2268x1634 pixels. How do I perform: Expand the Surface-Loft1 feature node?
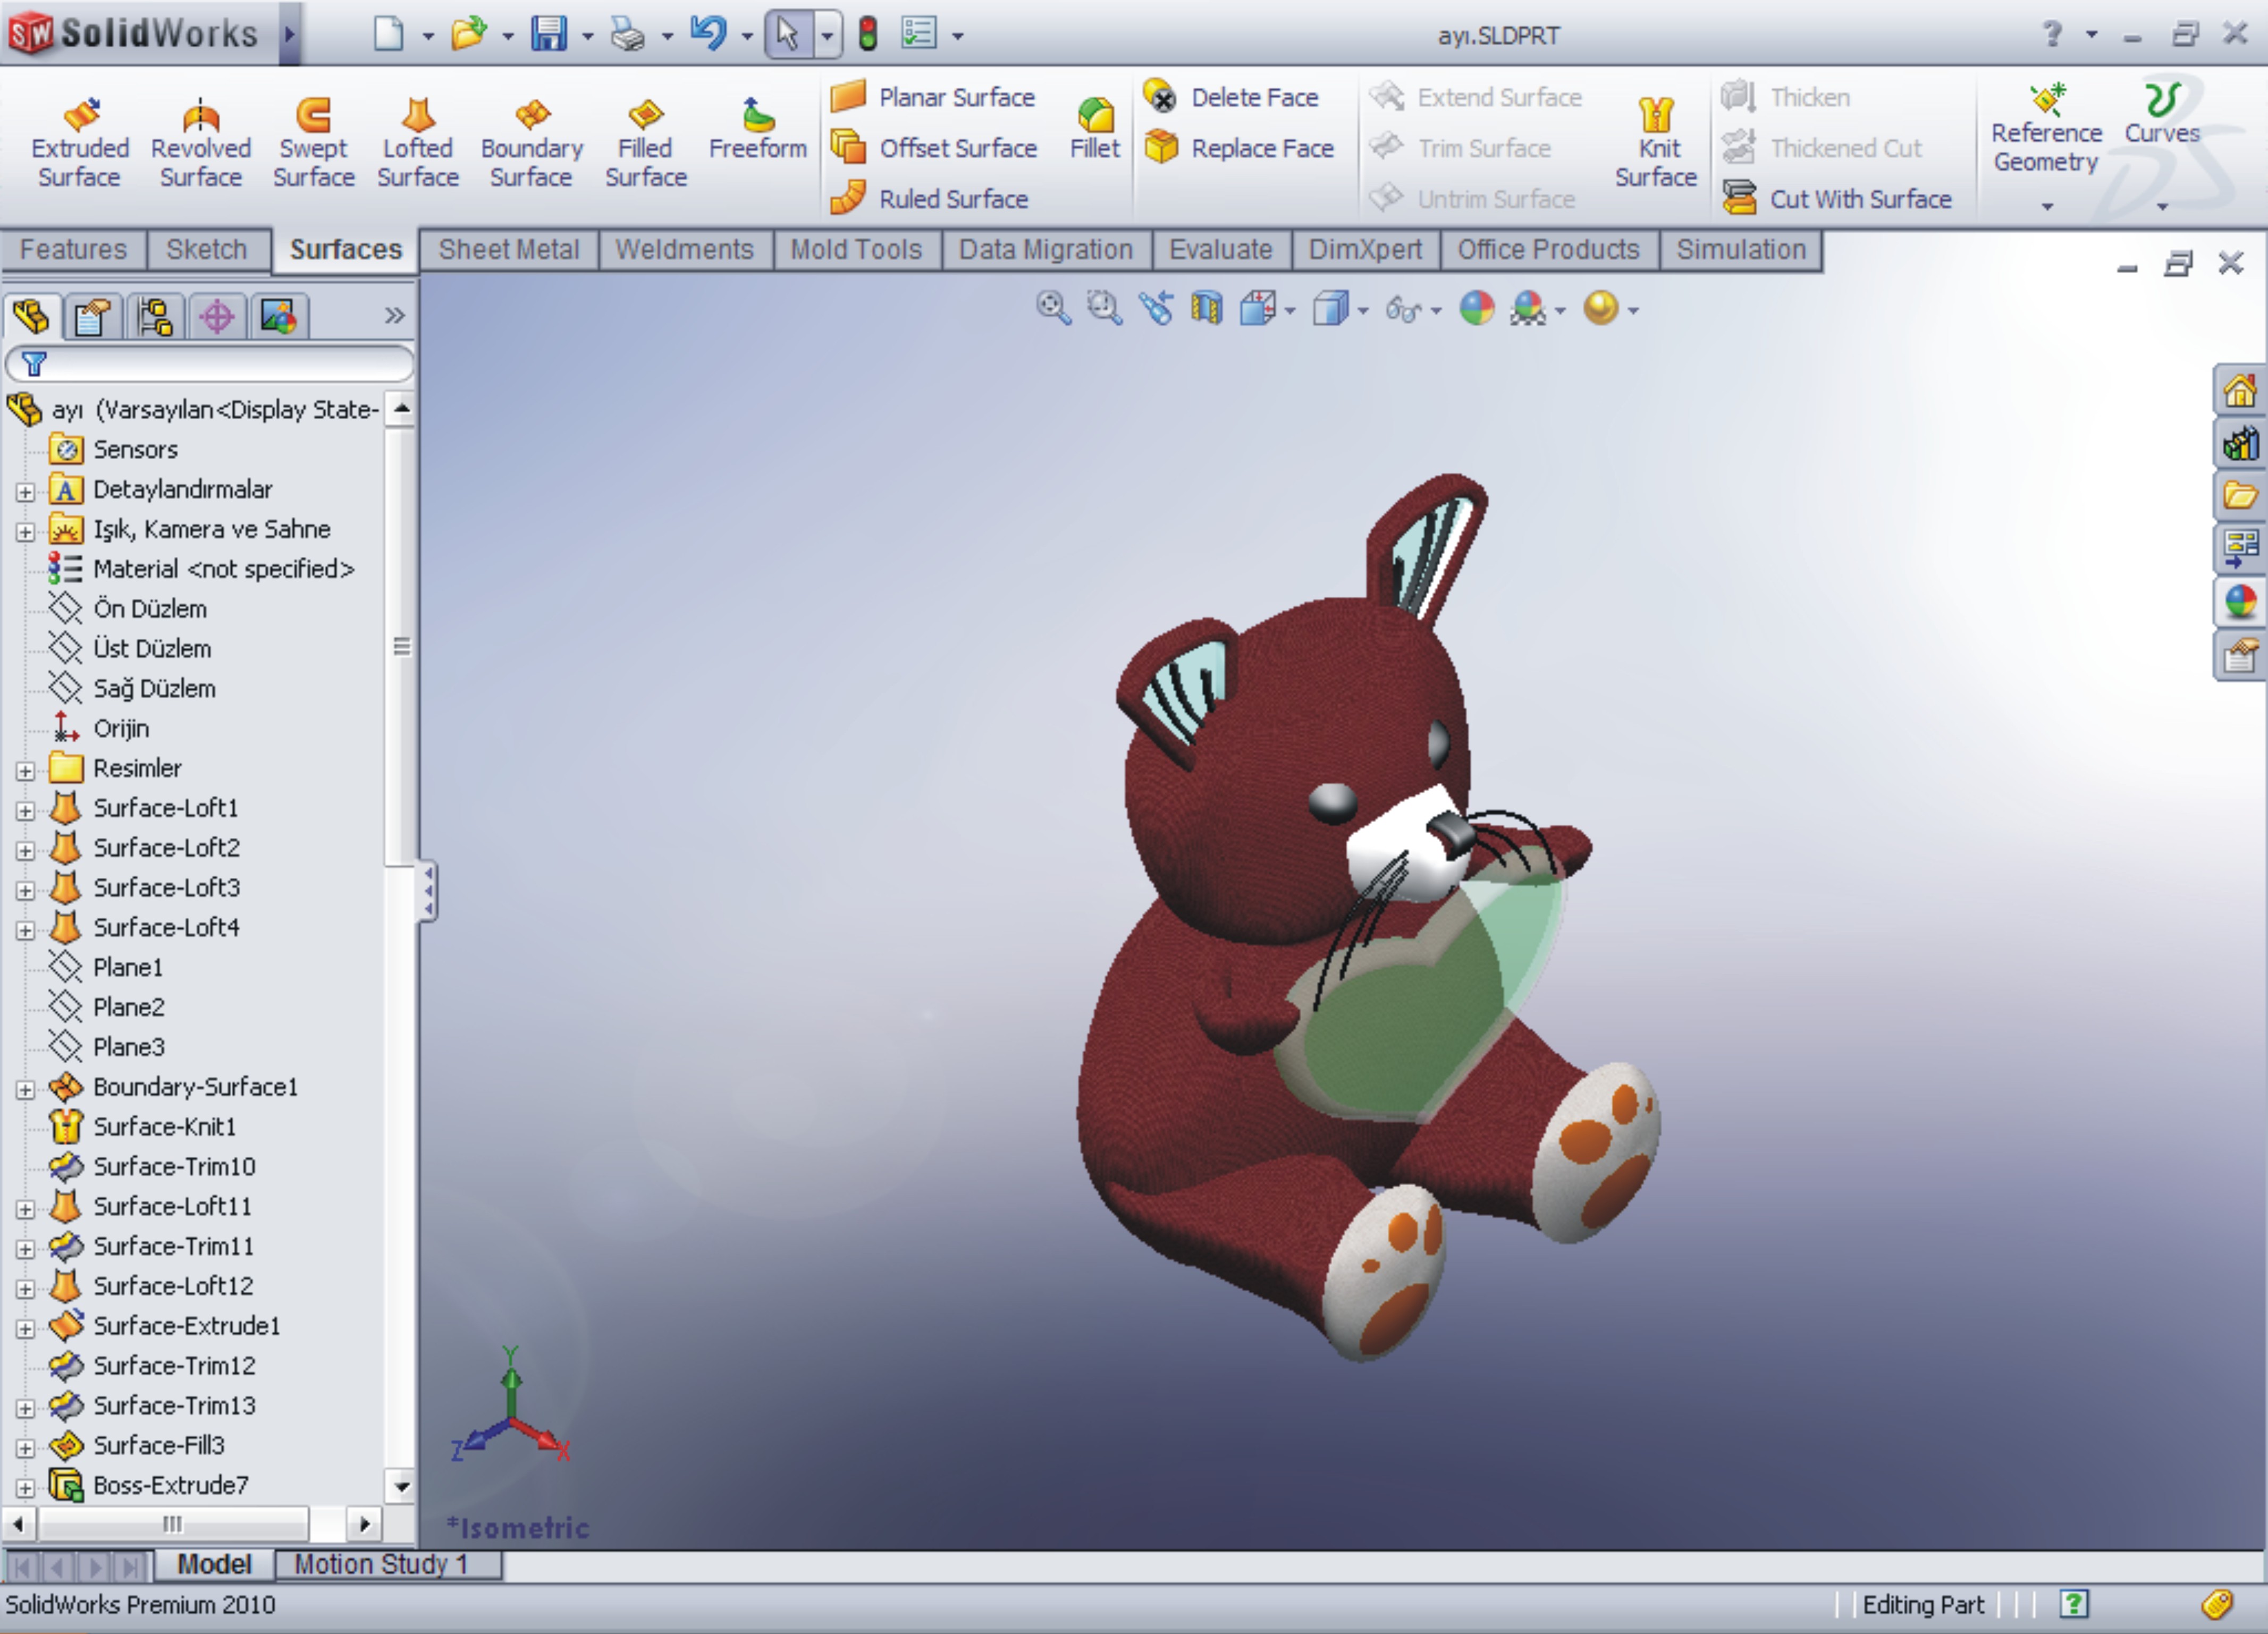pyautogui.click(x=25, y=810)
